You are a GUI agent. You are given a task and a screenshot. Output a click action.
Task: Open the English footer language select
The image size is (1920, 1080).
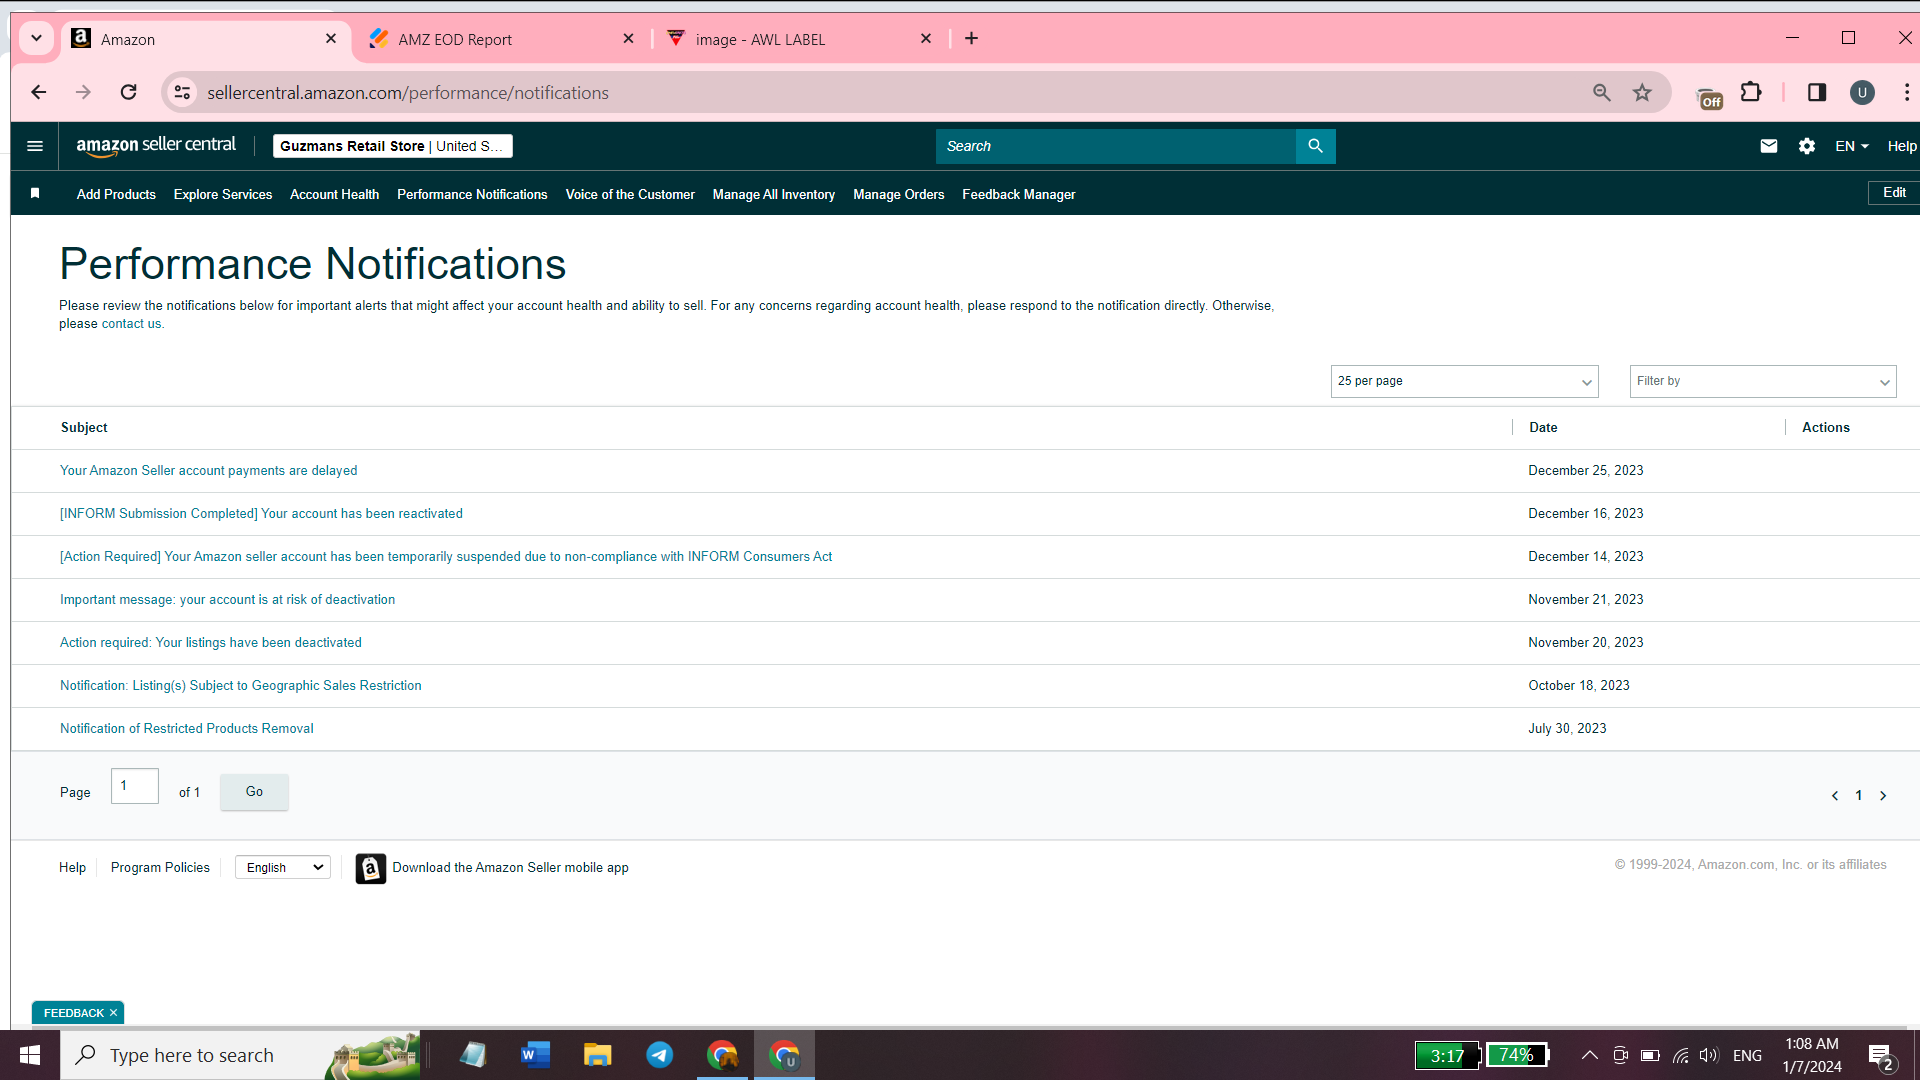coord(283,867)
